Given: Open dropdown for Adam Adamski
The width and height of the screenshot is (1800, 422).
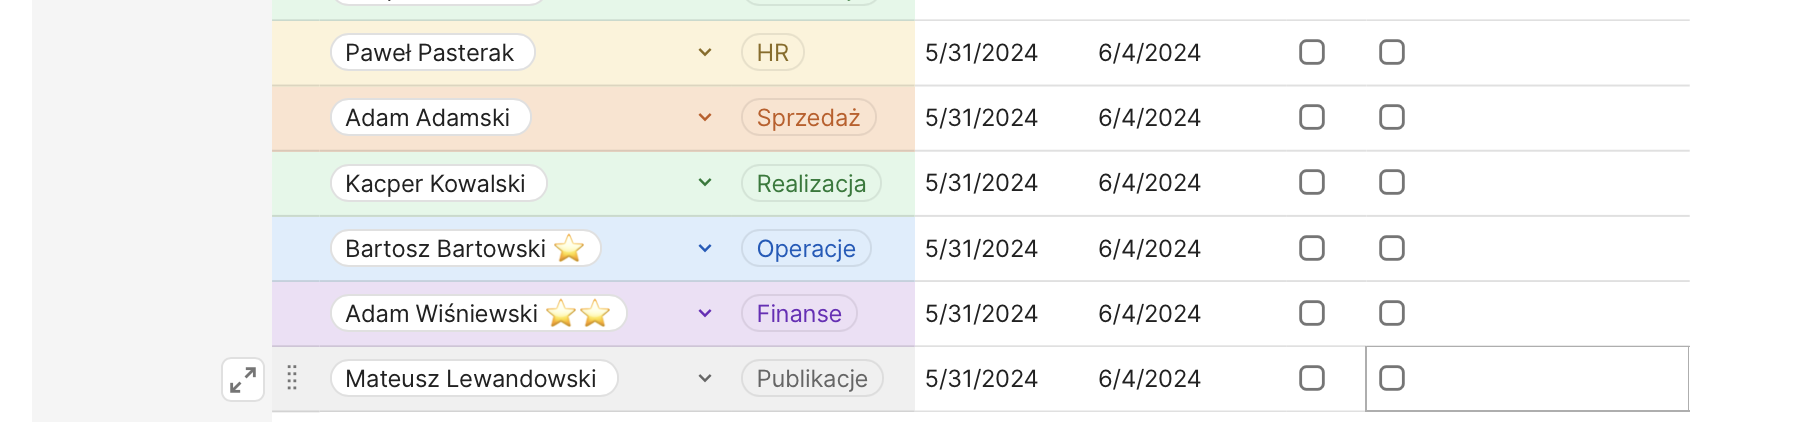Looking at the screenshot, I should tap(705, 118).
